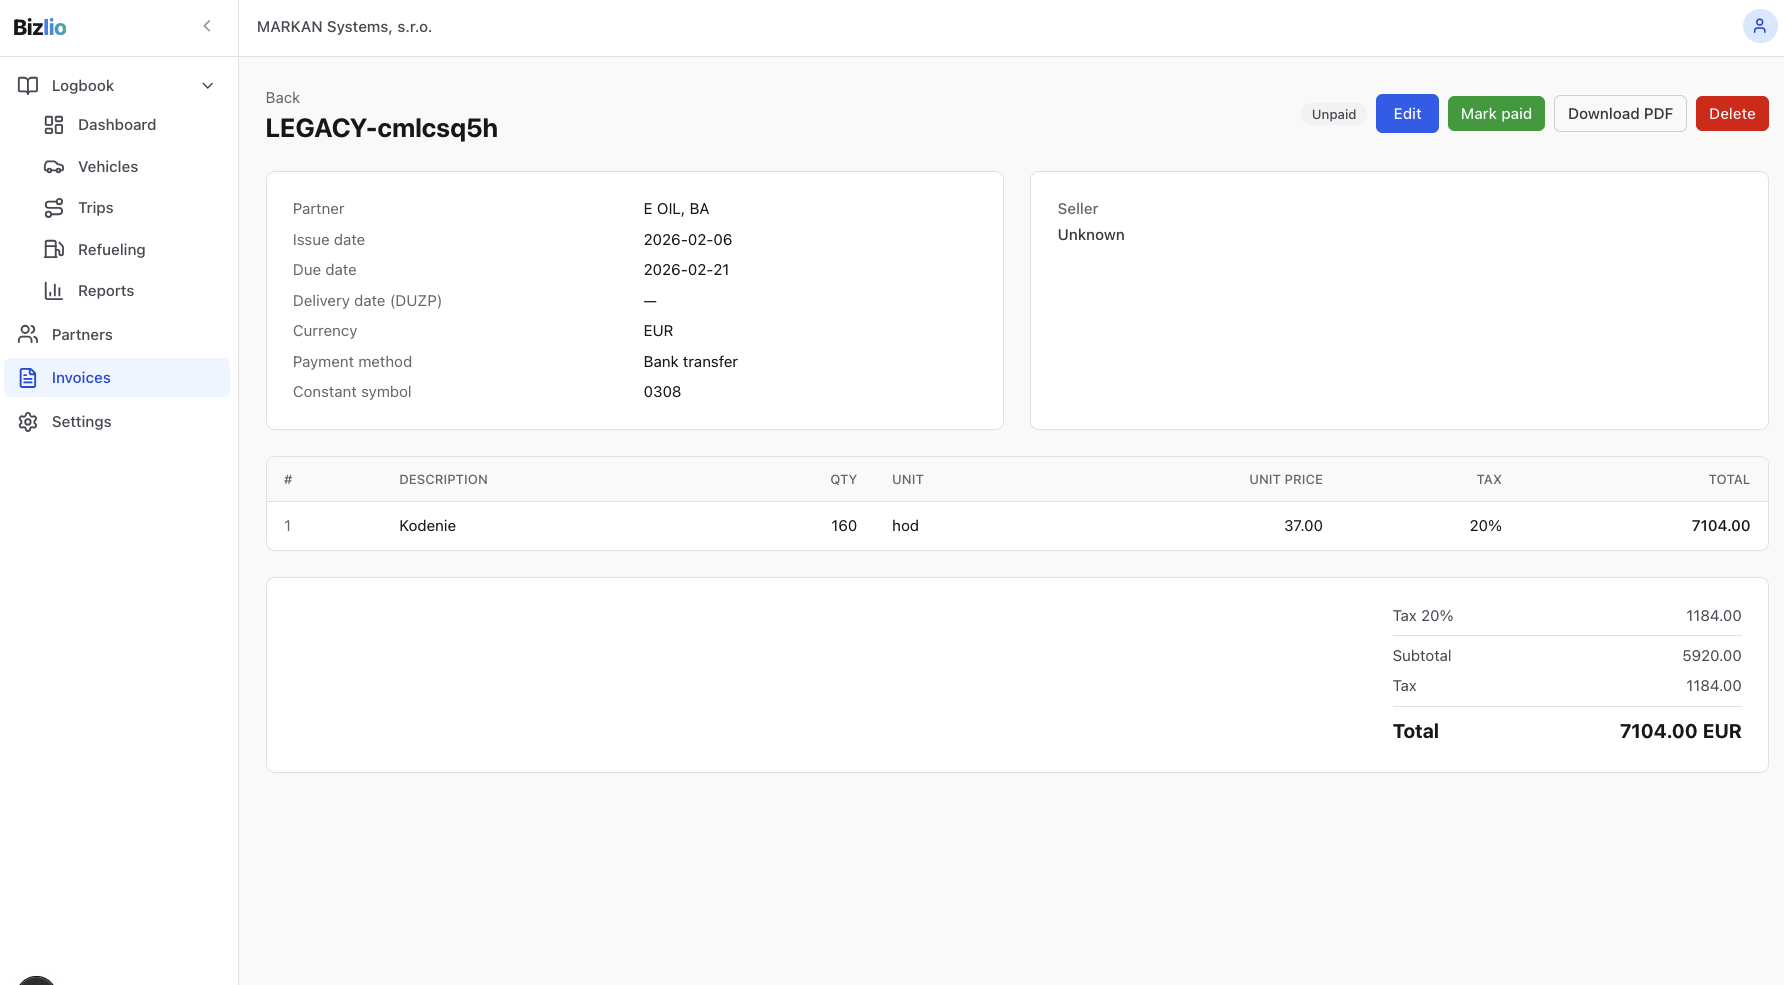Screen dimensions: 1784x985
Task: Go Back to invoice list
Action: pos(283,98)
